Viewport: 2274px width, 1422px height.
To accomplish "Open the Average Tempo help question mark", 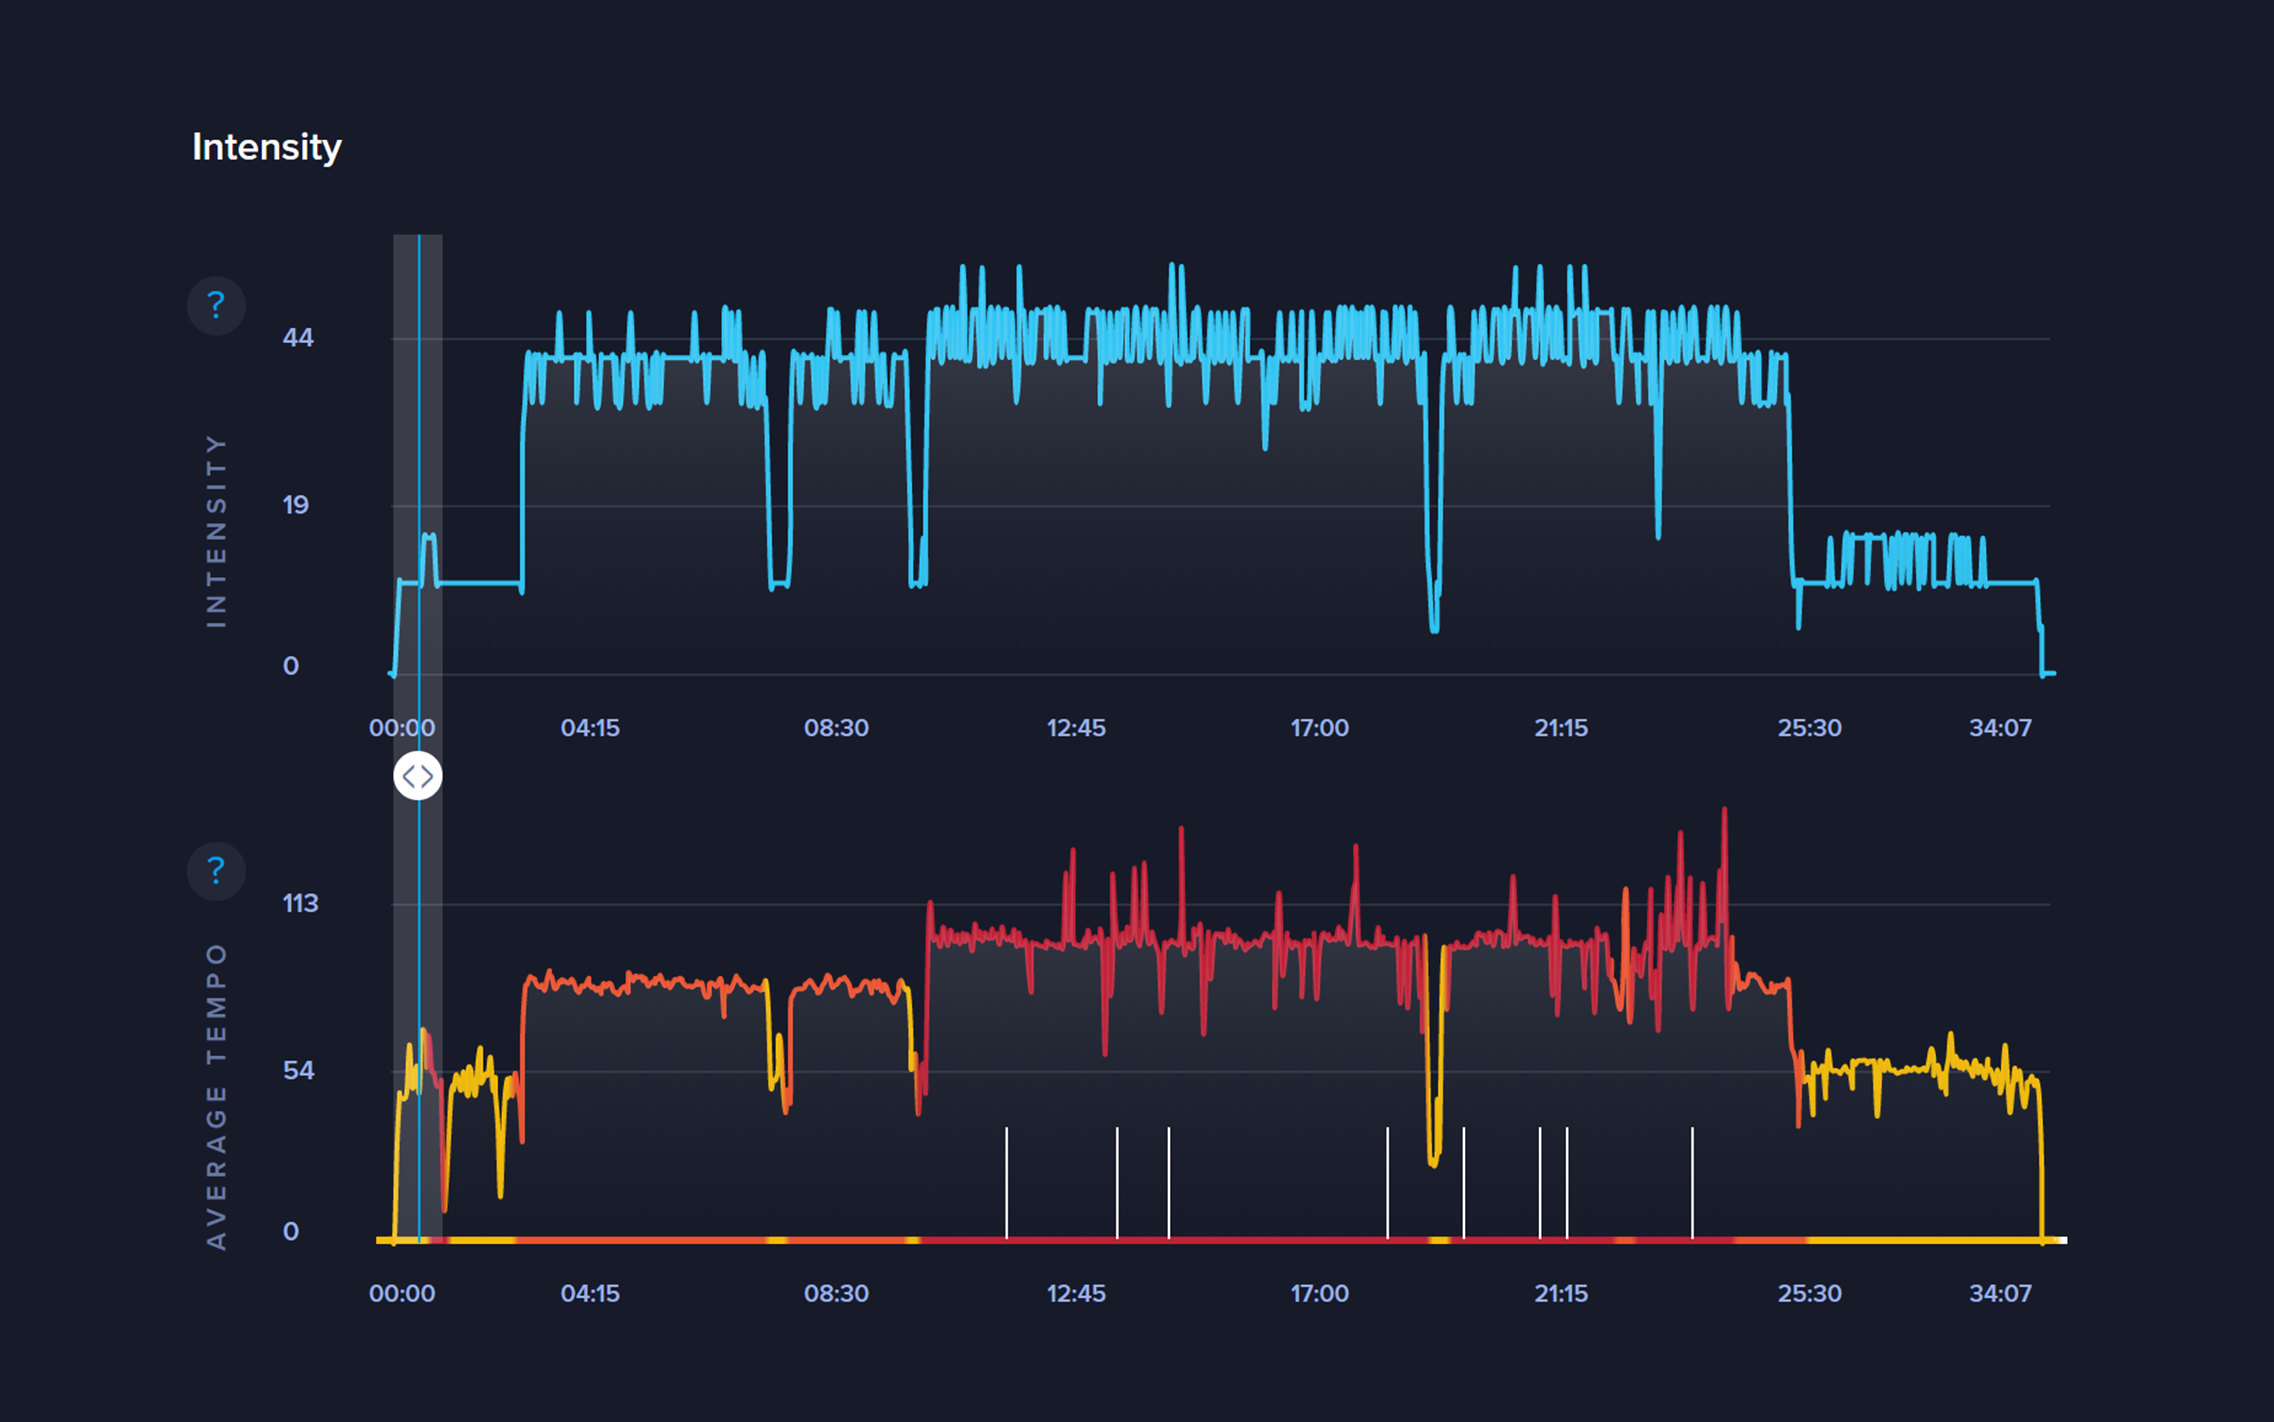I will (216, 871).
